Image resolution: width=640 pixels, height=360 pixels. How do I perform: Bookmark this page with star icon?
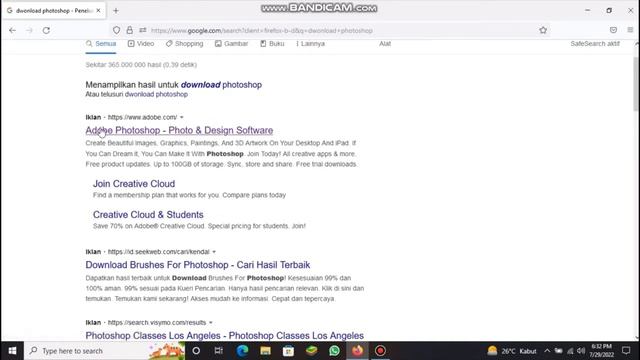click(x=543, y=30)
